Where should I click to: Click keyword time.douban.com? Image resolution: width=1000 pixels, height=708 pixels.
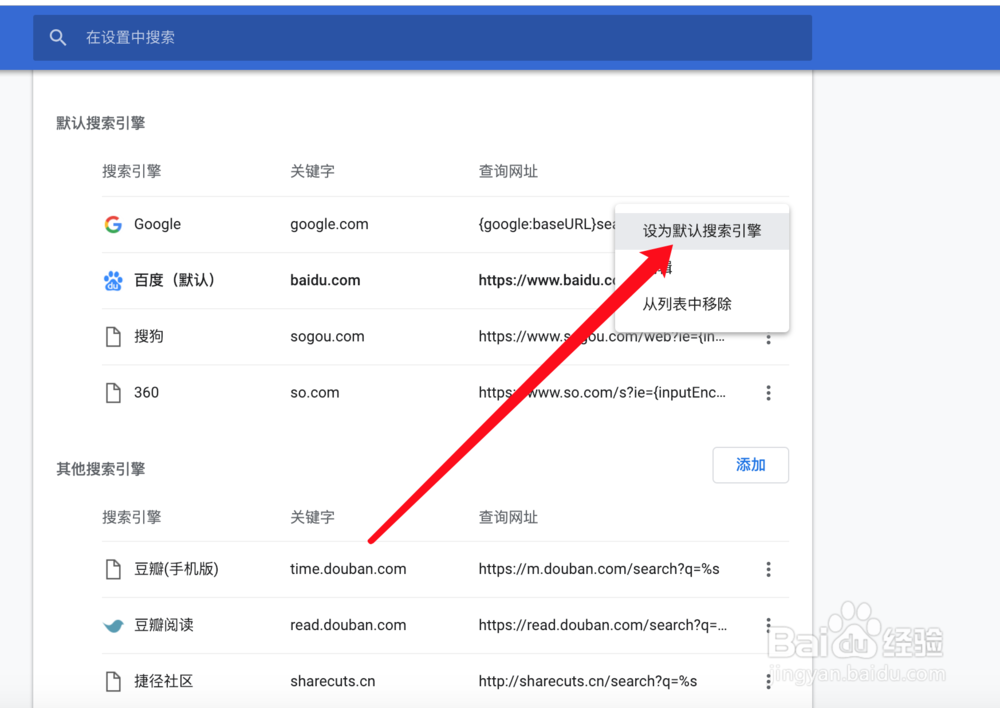point(348,569)
